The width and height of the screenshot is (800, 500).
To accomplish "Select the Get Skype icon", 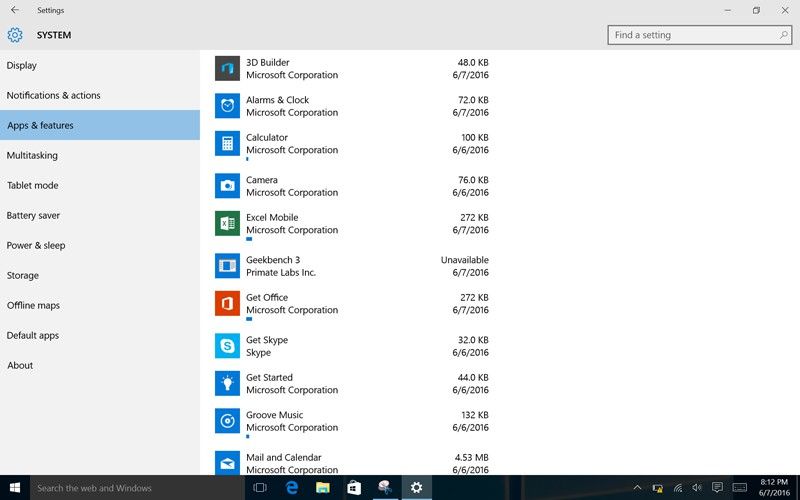I will coord(227,346).
